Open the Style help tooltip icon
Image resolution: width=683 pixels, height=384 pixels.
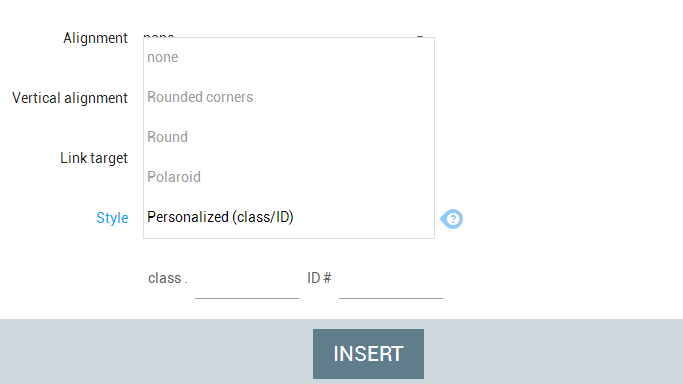coord(452,219)
